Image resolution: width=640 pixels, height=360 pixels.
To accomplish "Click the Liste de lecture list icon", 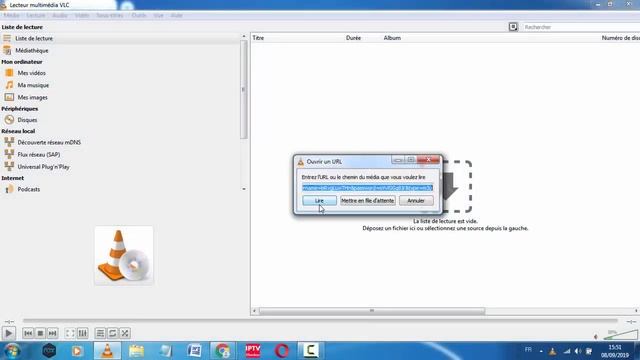I will [x=7, y=38].
